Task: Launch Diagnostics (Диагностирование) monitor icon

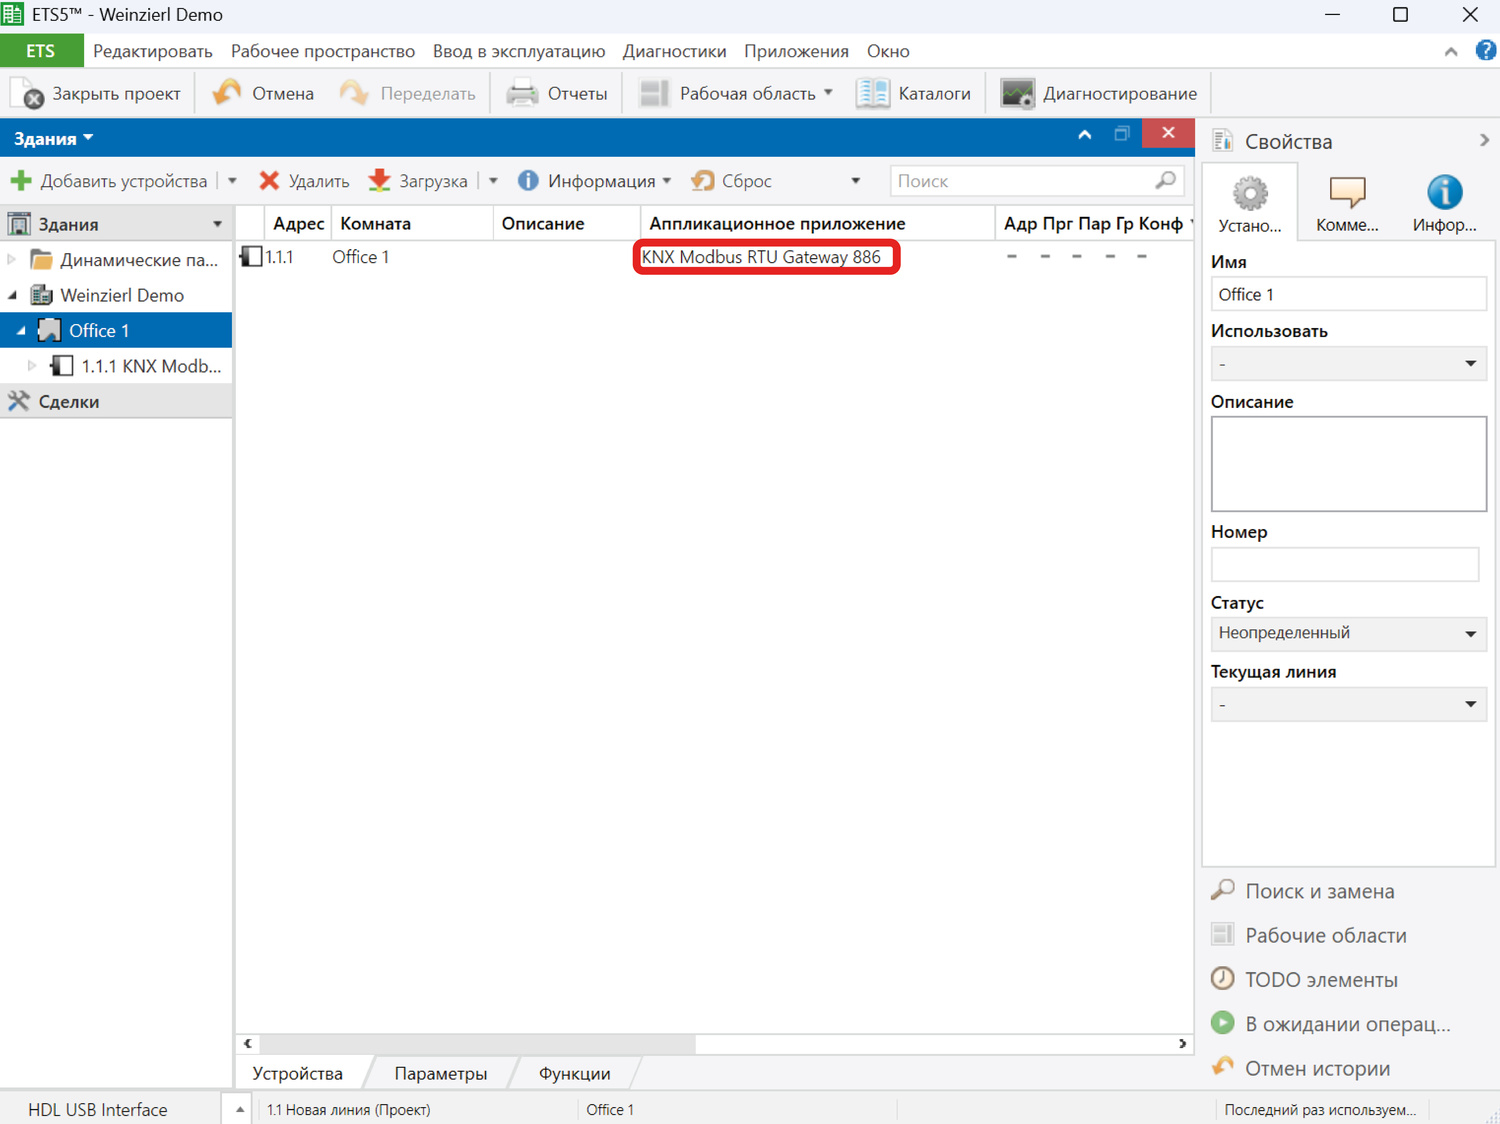Action: tap(1018, 93)
